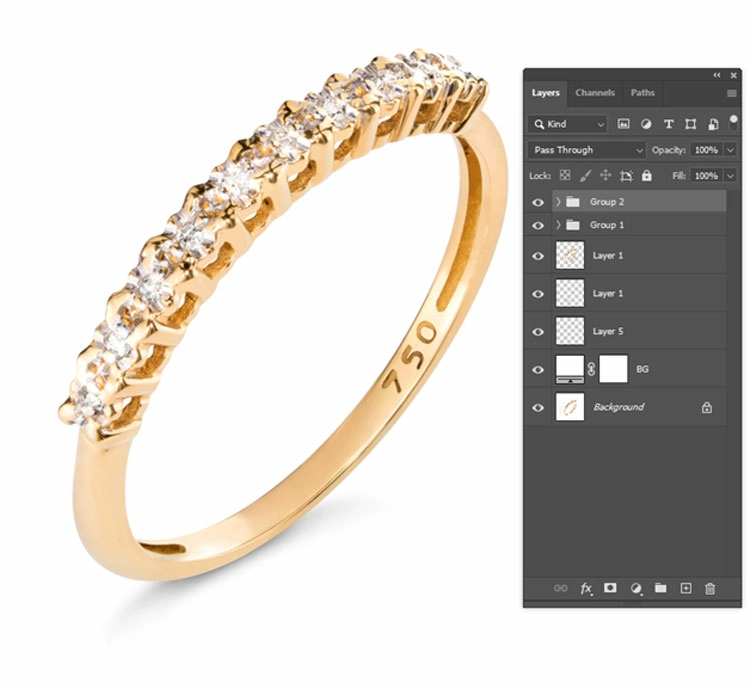Select BG layer fill thumbnail

click(570, 369)
